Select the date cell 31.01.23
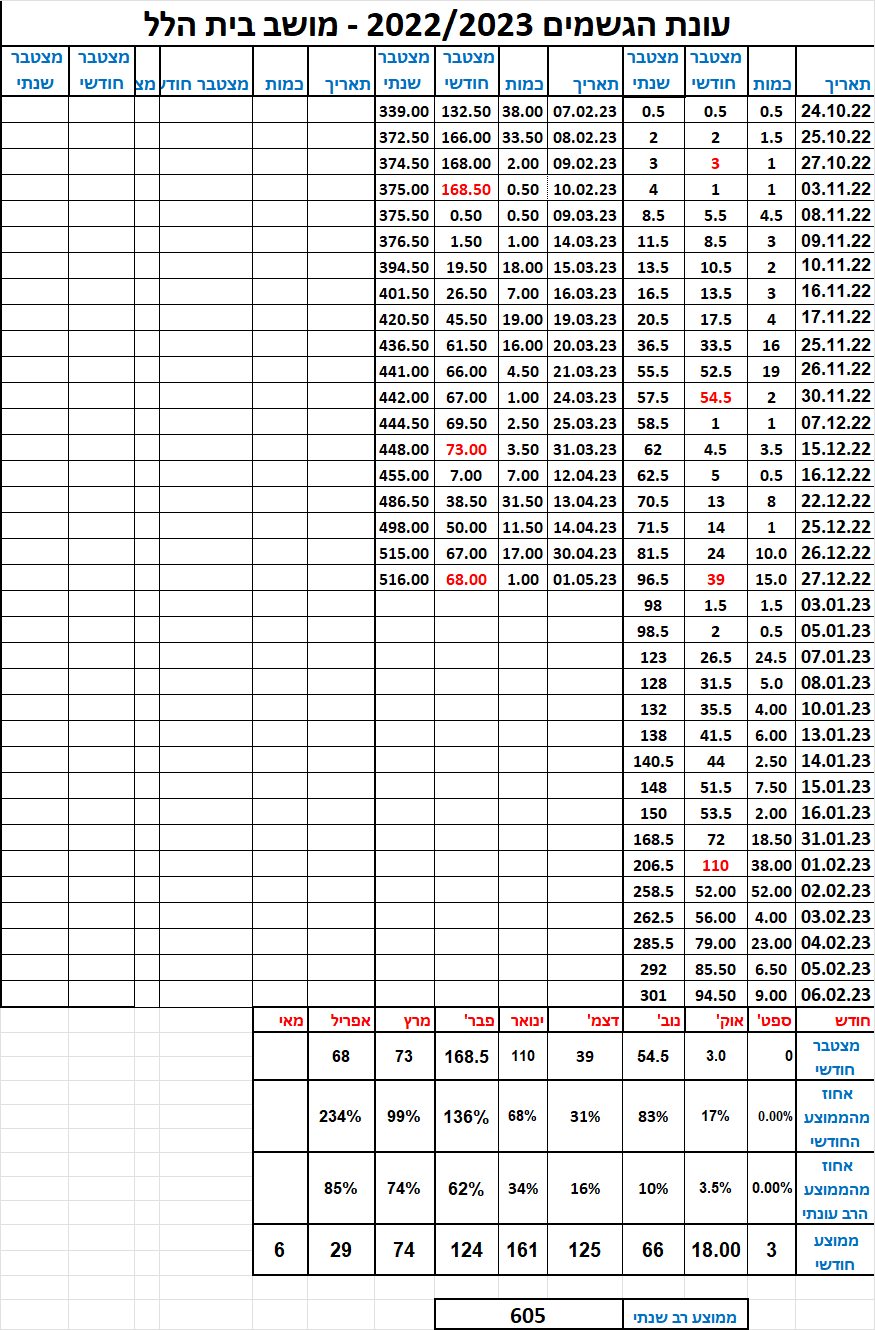875x1330 pixels. 835,838
